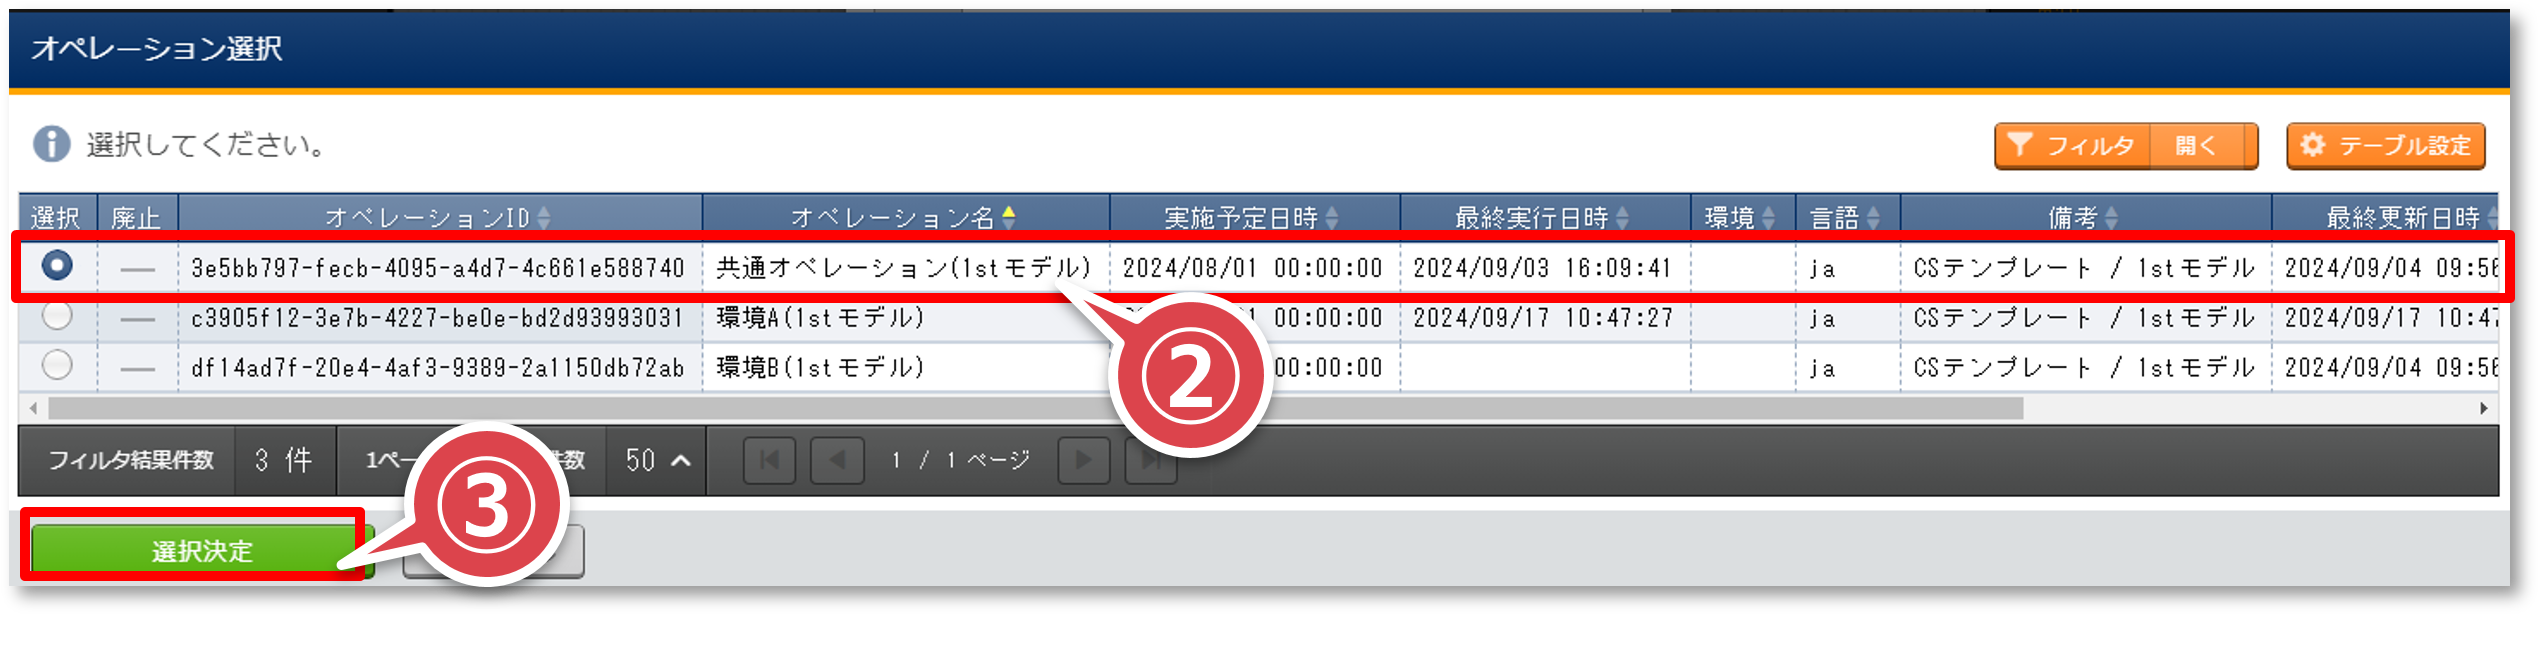This screenshot has height=672, width=2539.
Task: Sort by 最終実行日時 column header
Action: click(1544, 217)
